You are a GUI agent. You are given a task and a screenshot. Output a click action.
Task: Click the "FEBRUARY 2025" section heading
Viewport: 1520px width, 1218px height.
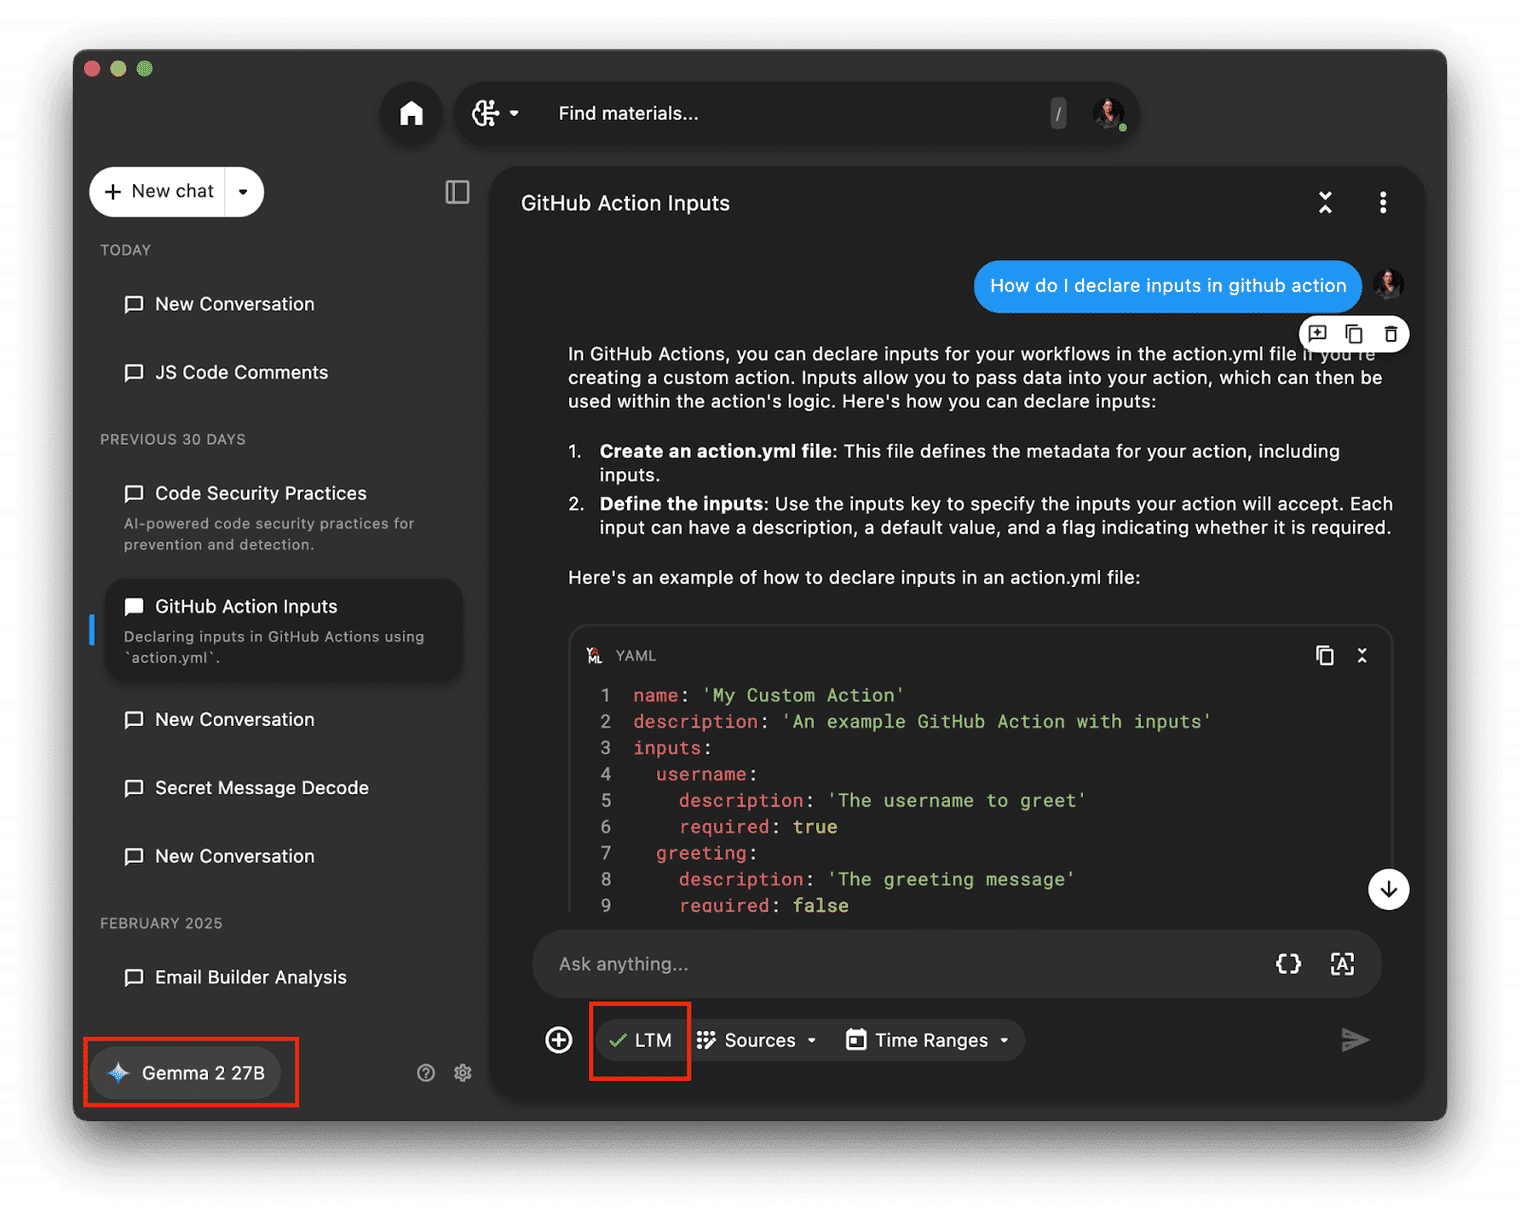(161, 923)
